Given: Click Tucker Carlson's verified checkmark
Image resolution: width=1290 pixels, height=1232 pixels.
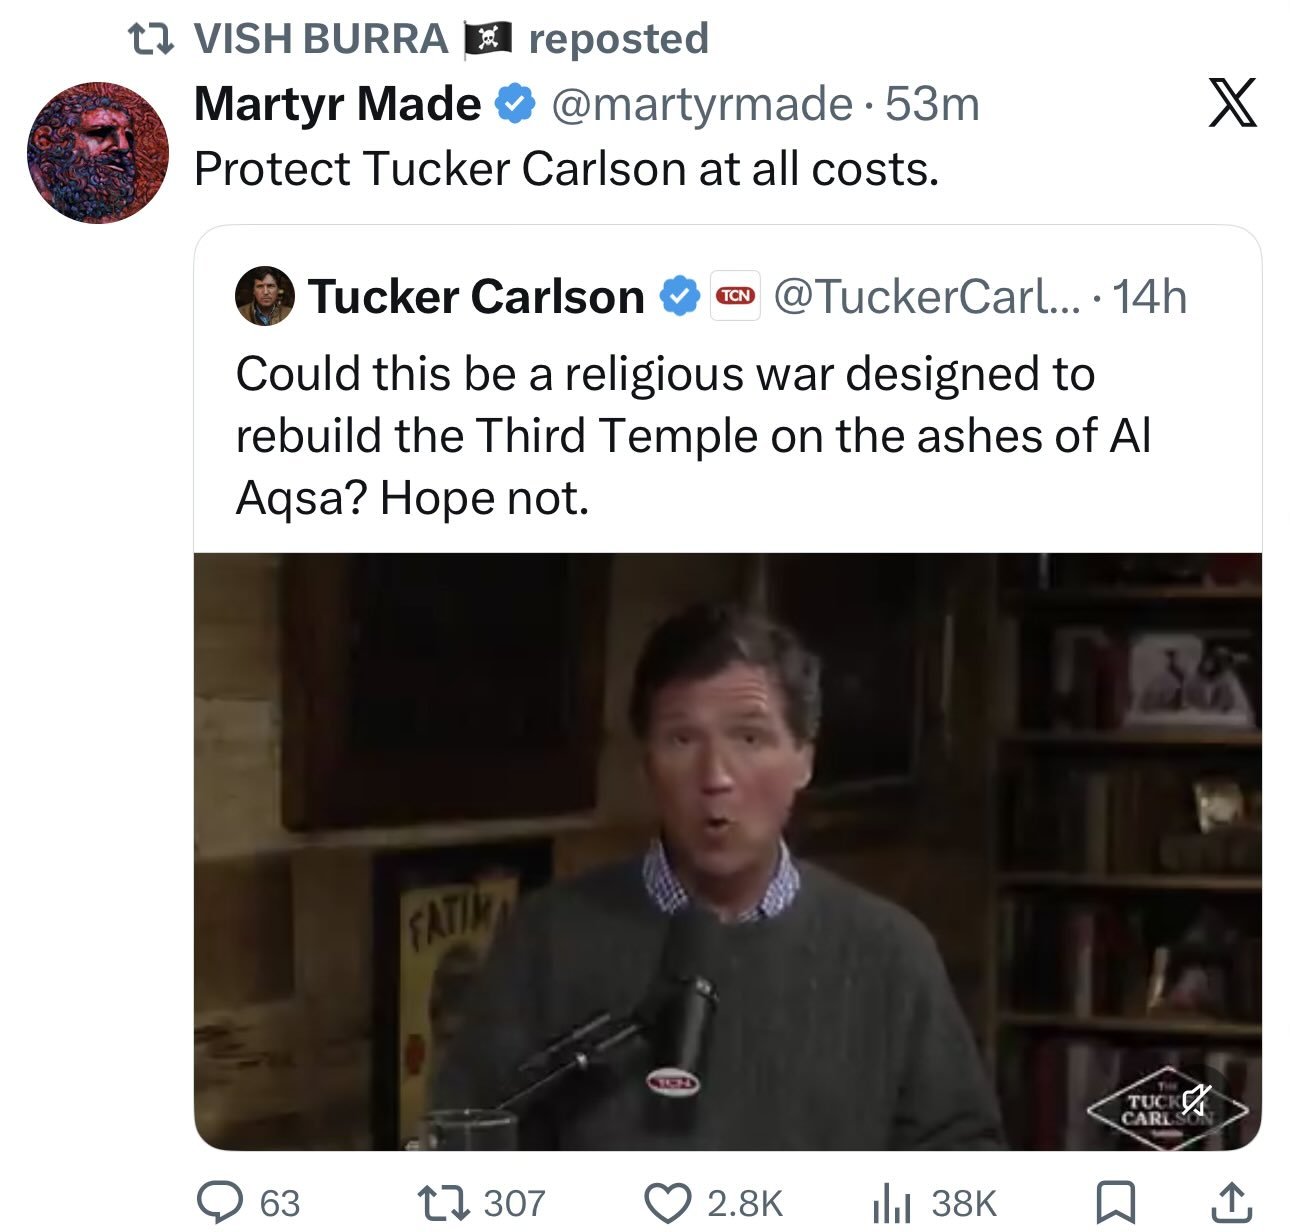Looking at the screenshot, I should 679,297.
